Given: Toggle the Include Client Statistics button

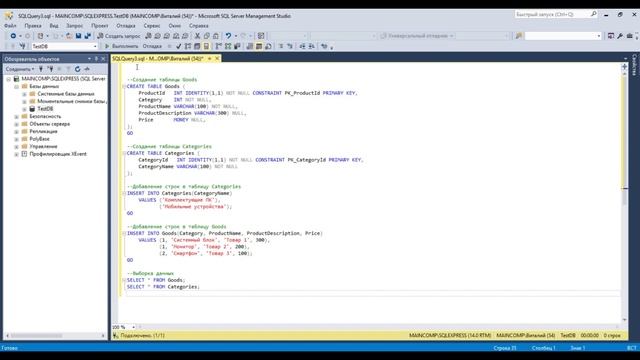Looking at the screenshot, I should point(238,46).
